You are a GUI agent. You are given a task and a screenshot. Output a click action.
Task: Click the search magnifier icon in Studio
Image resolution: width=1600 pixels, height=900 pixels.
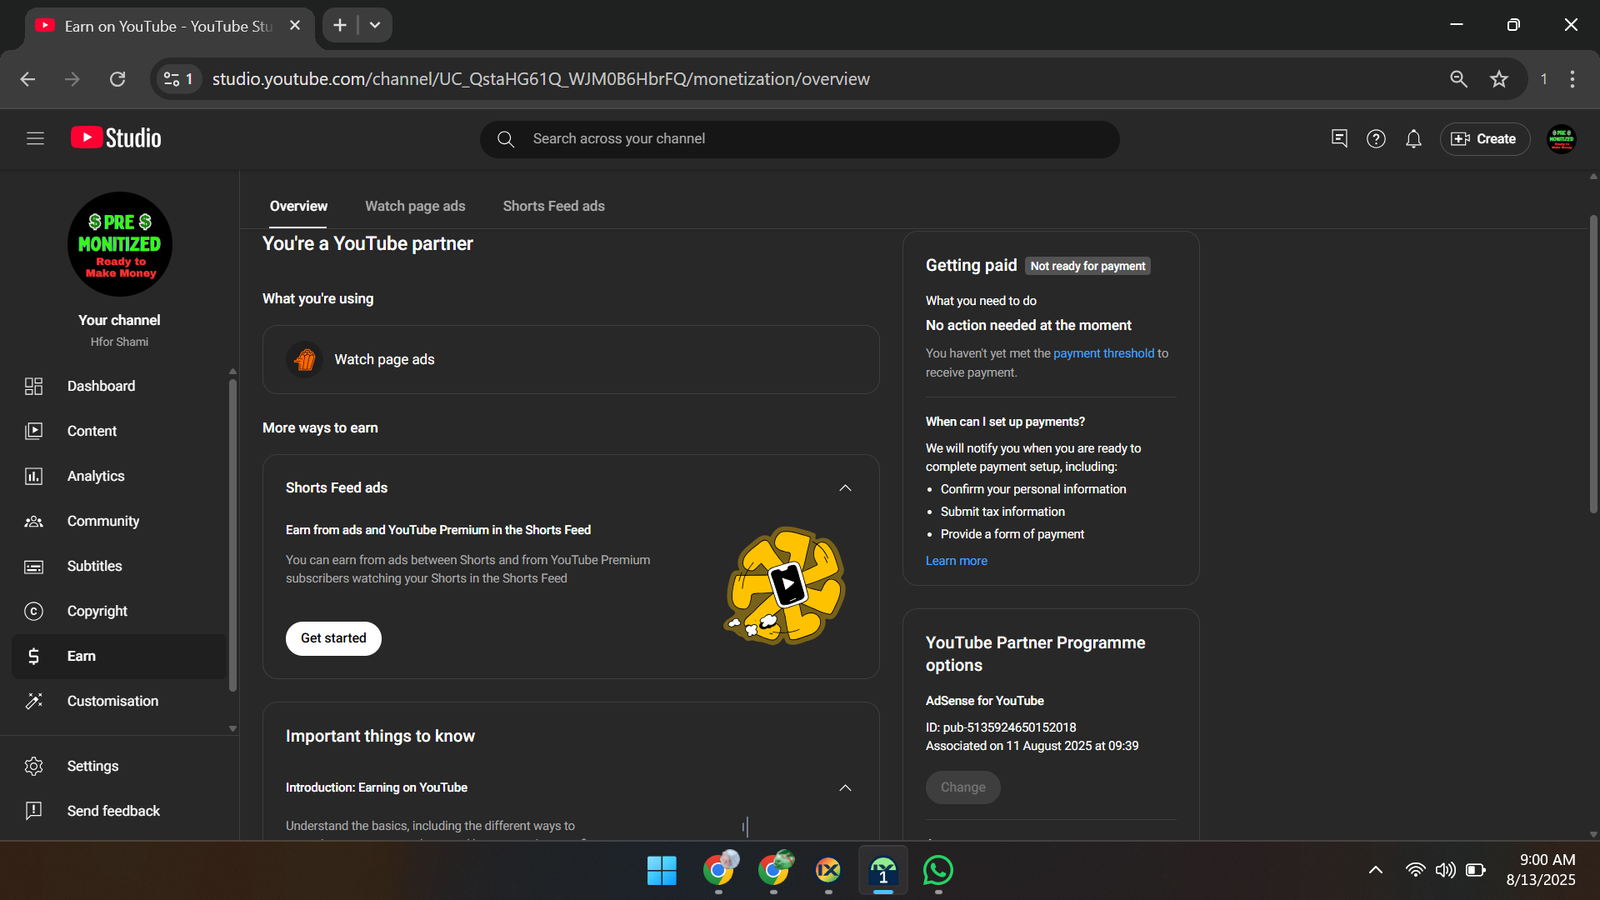[x=506, y=139]
